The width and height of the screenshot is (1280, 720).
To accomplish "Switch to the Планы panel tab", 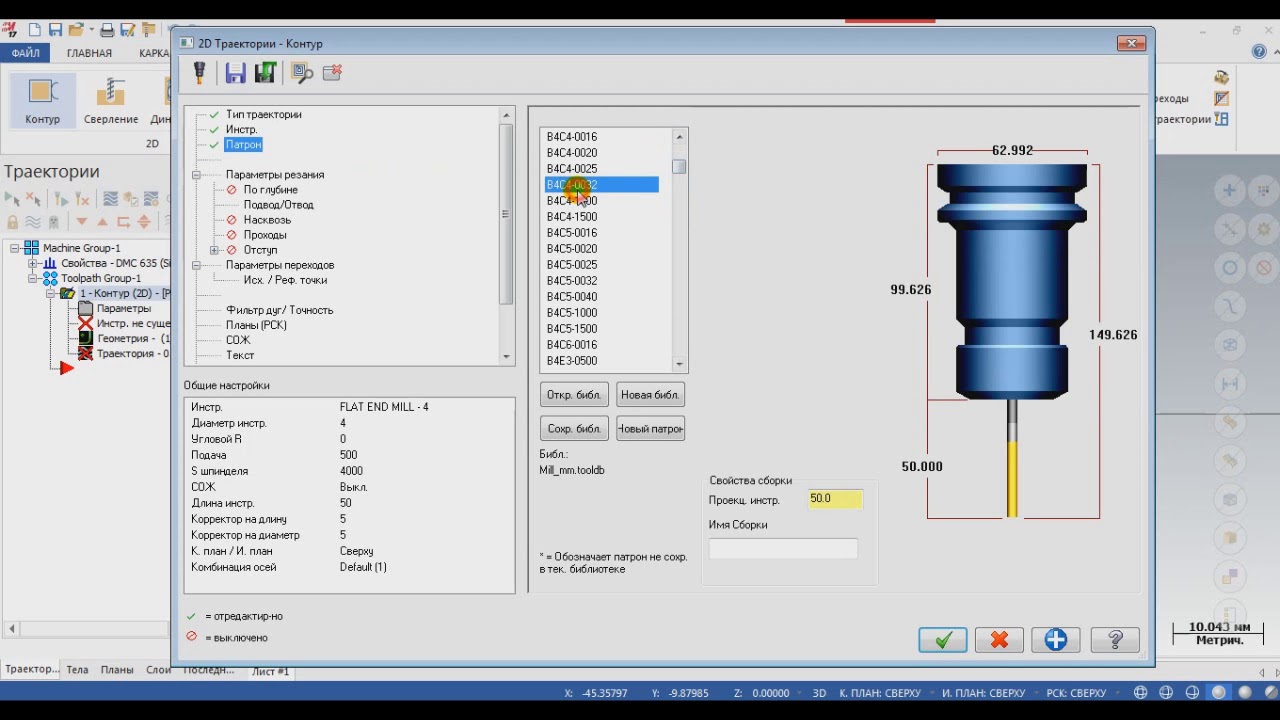I will click(118, 670).
